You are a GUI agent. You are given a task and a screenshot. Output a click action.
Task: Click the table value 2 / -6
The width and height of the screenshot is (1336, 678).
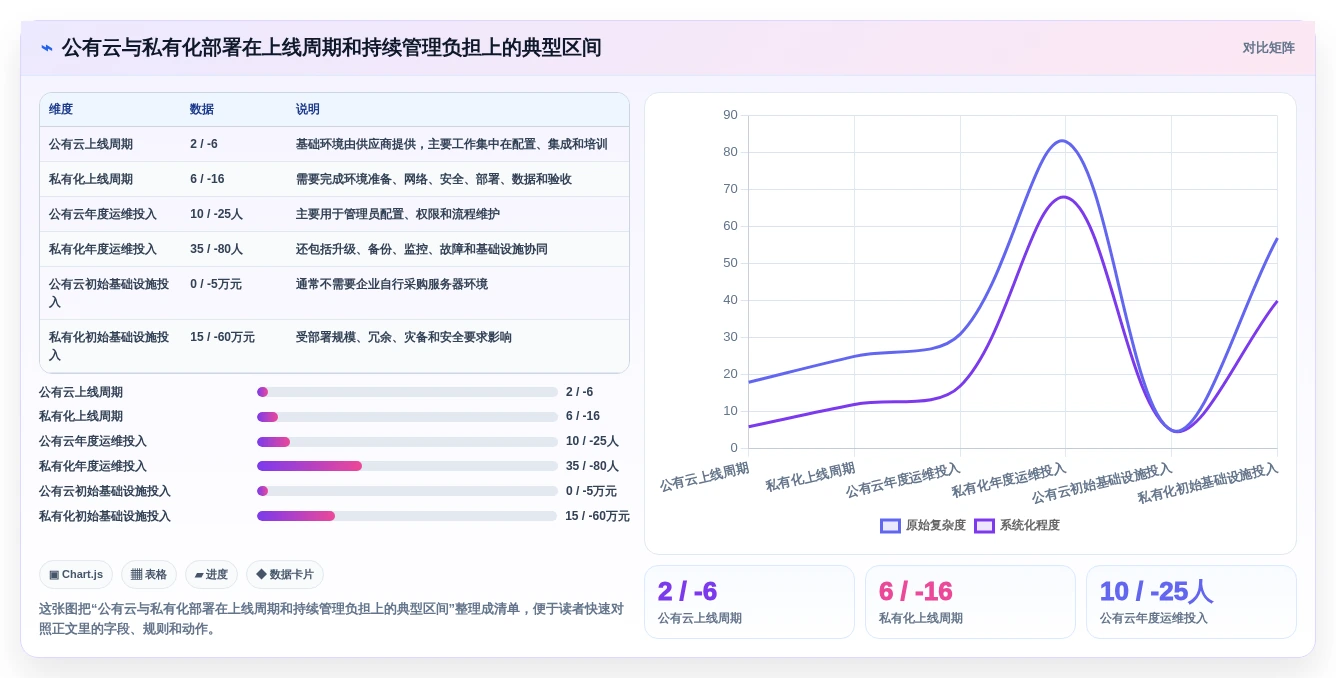[x=204, y=144]
